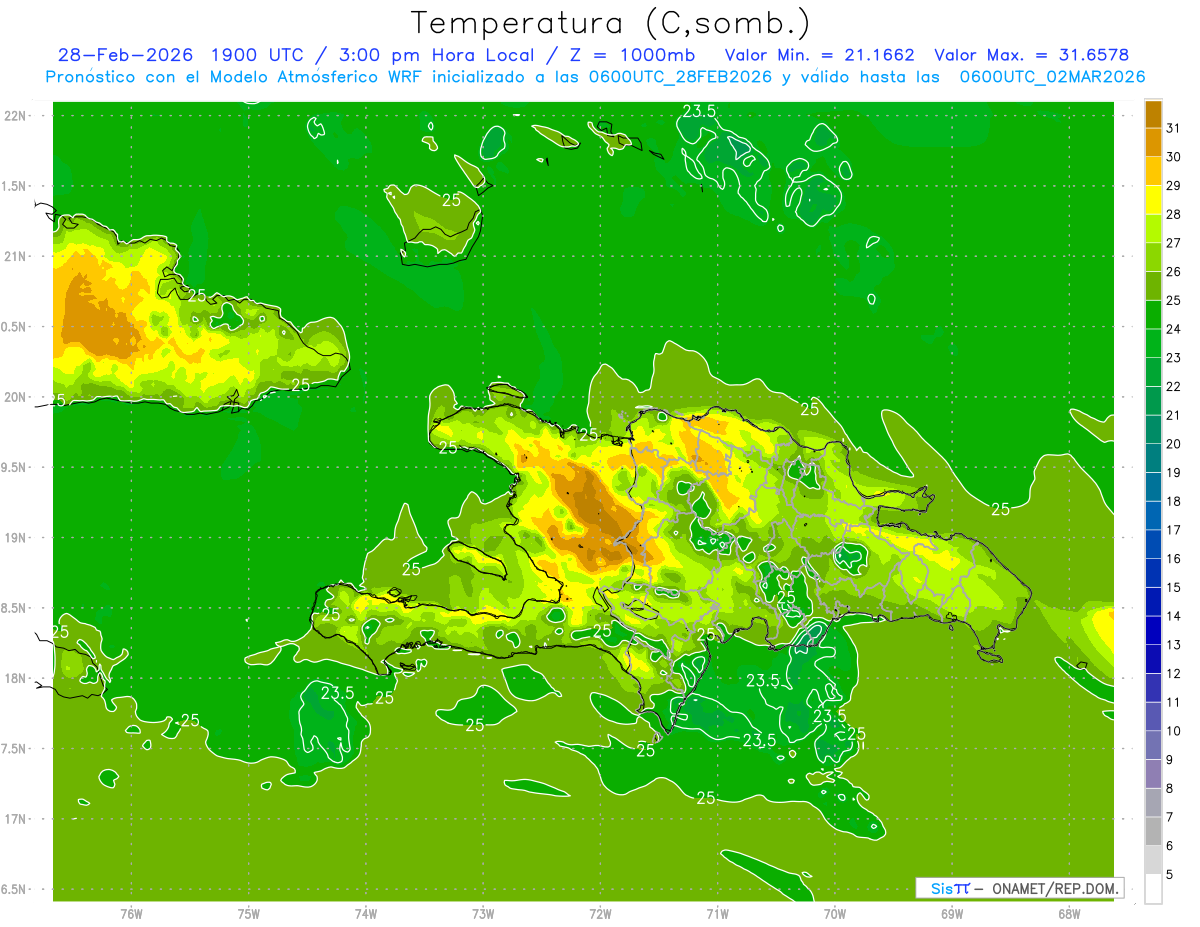
Task: Click the '71W' longitude axis label
Action: (x=717, y=914)
